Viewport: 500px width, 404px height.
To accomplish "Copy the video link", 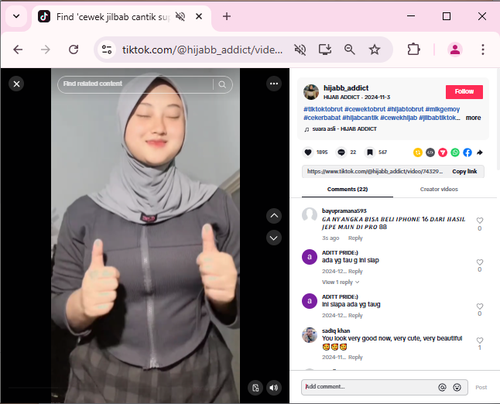I will click(x=464, y=171).
